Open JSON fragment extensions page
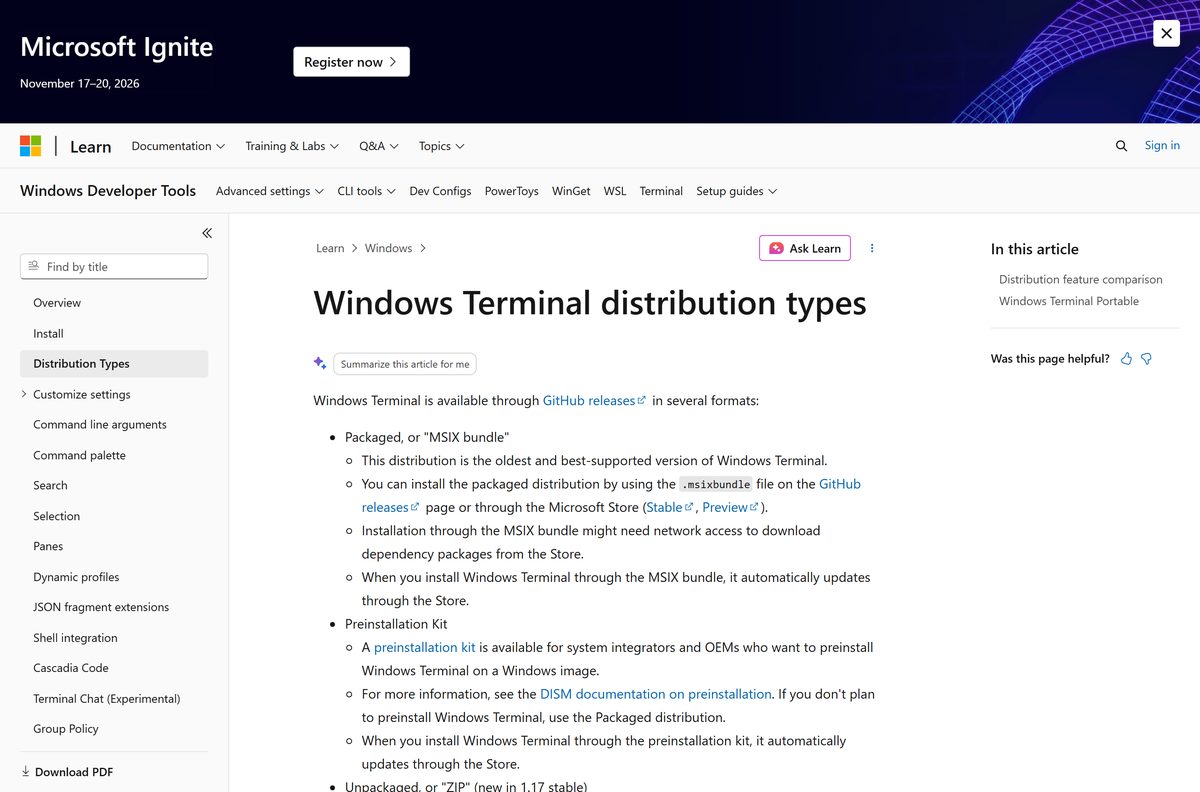The width and height of the screenshot is (1200, 792). pos(101,607)
